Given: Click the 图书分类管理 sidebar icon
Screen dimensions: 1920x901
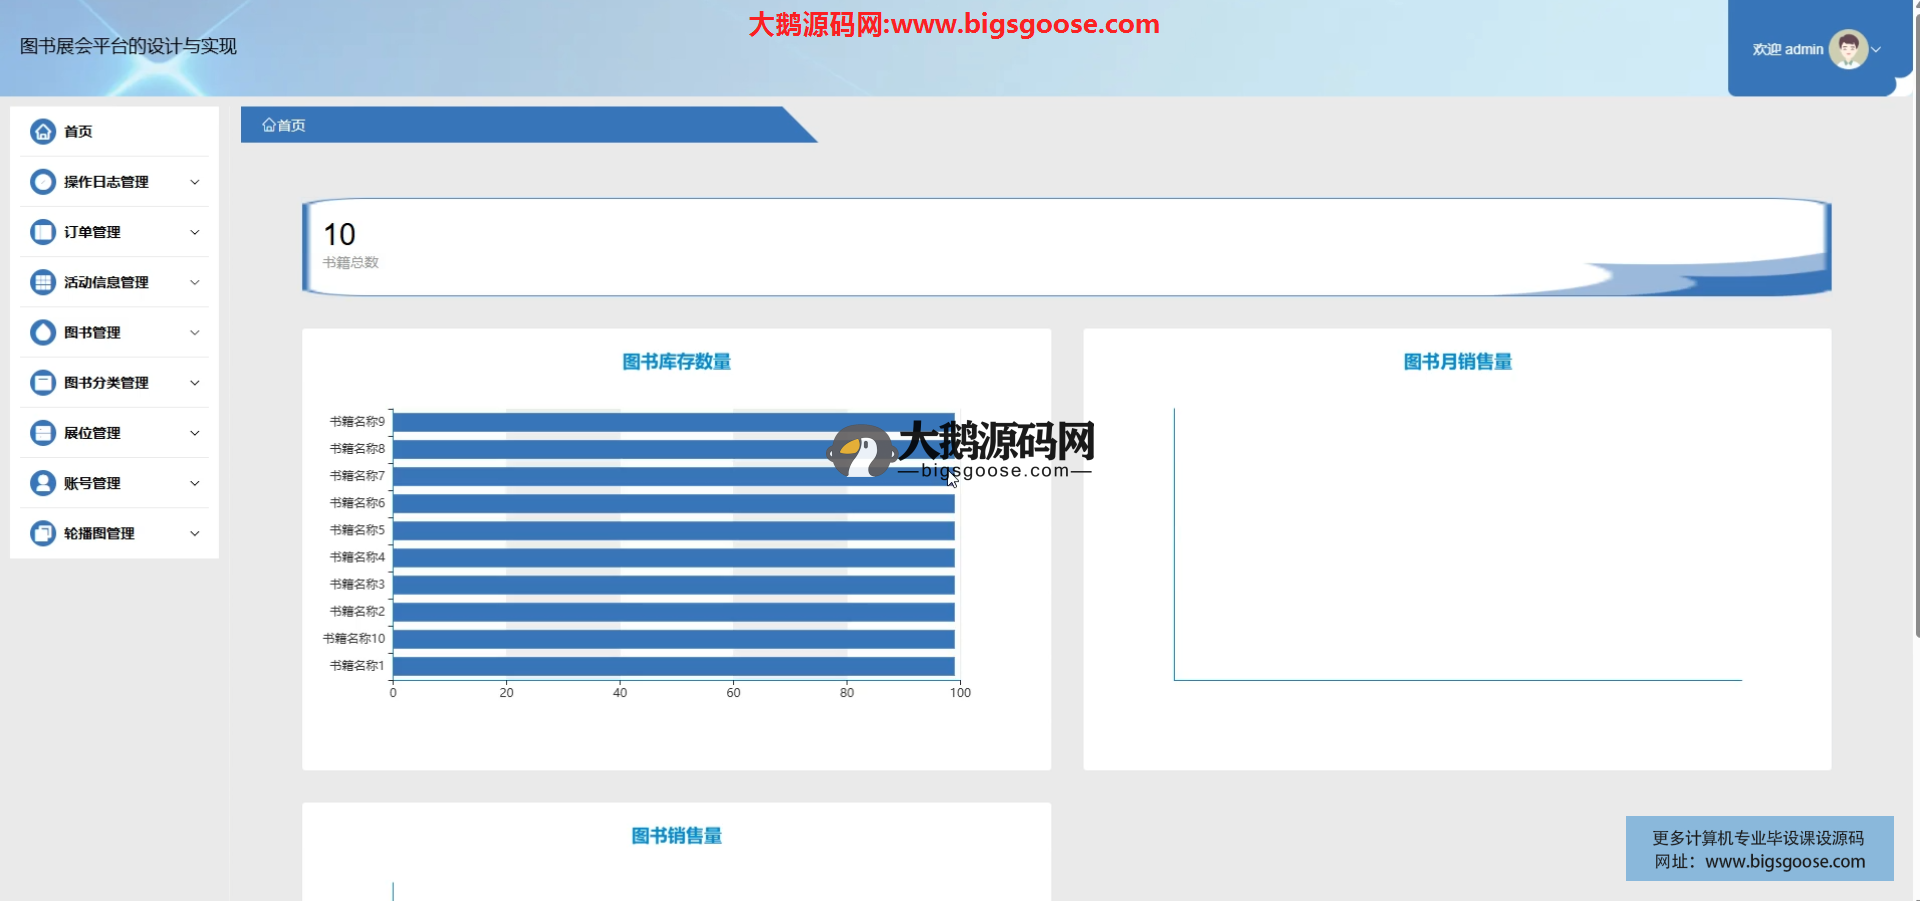Looking at the screenshot, I should click(x=43, y=383).
